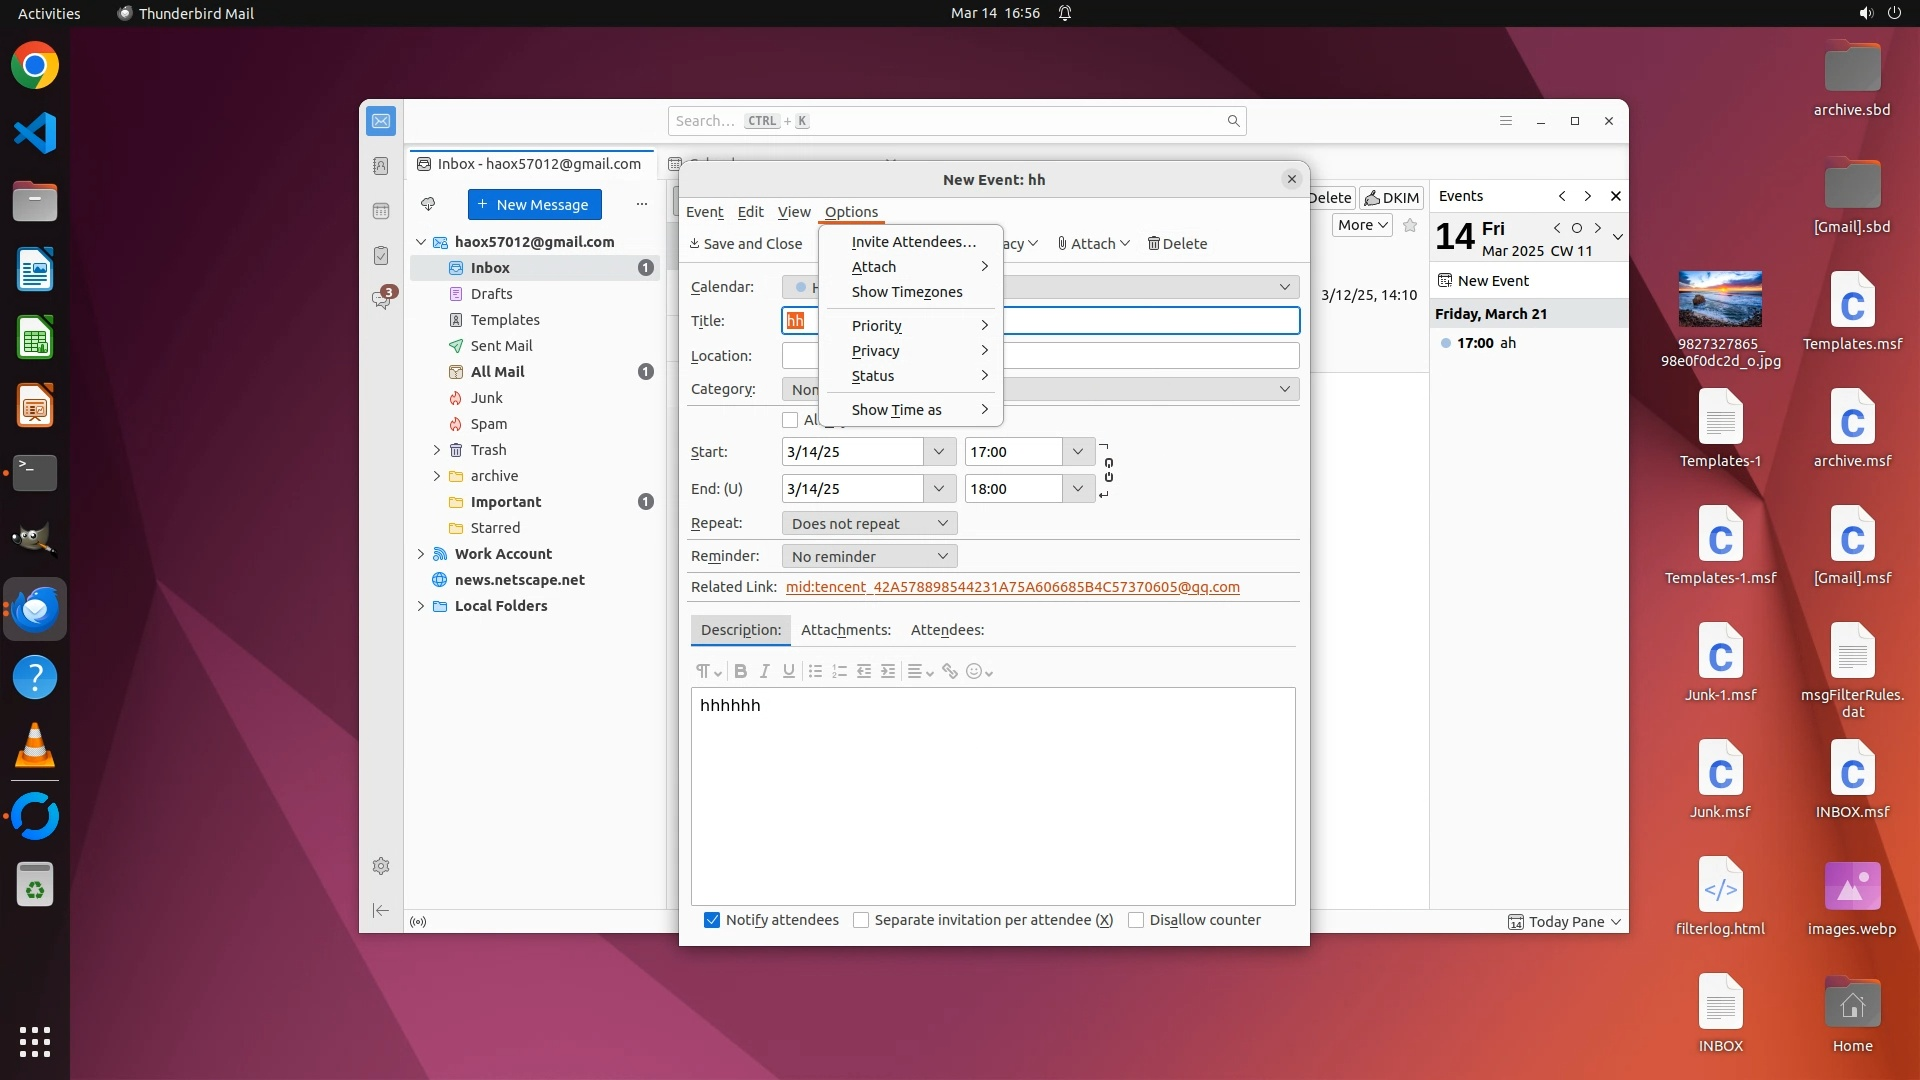Enable Separate invitation per attendee
Image resolution: width=1920 pixels, height=1080 pixels.
coord(861,921)
